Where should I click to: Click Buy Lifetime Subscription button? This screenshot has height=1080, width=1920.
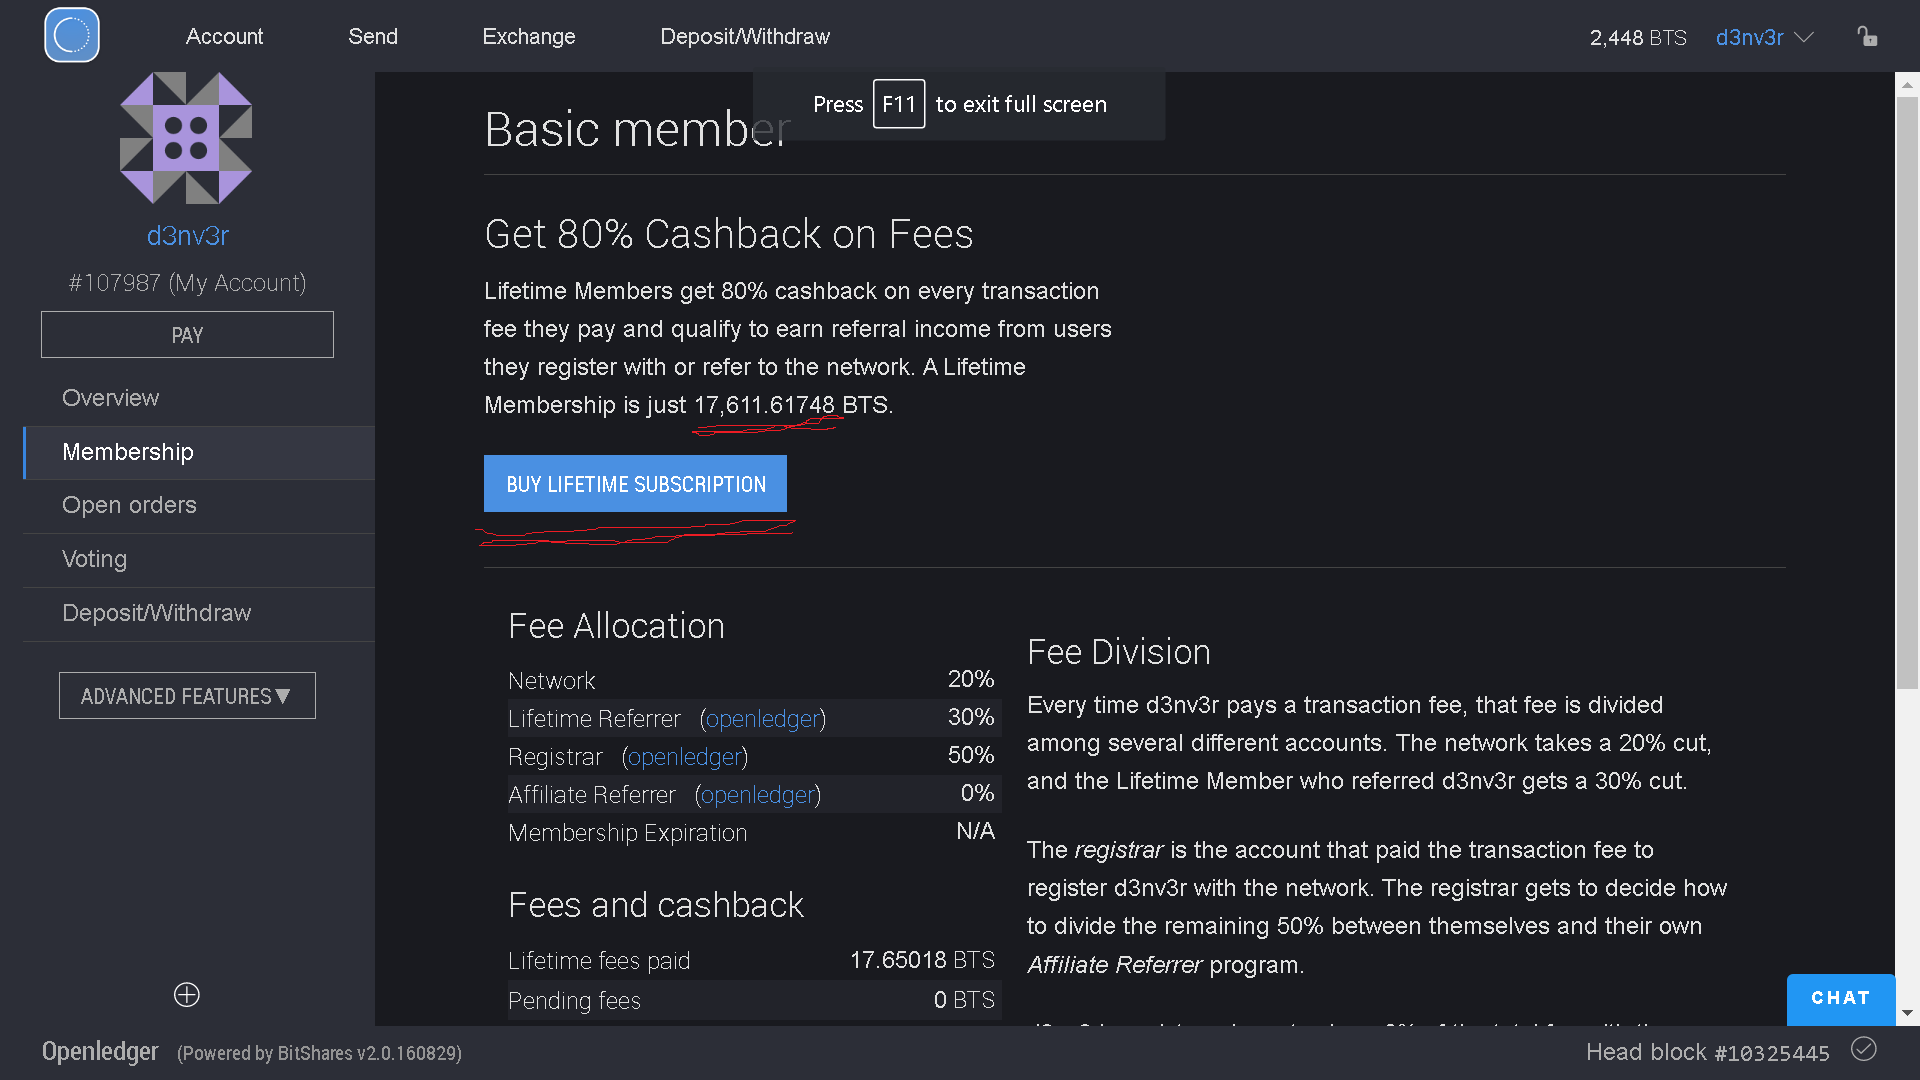(x=635, y=484)
